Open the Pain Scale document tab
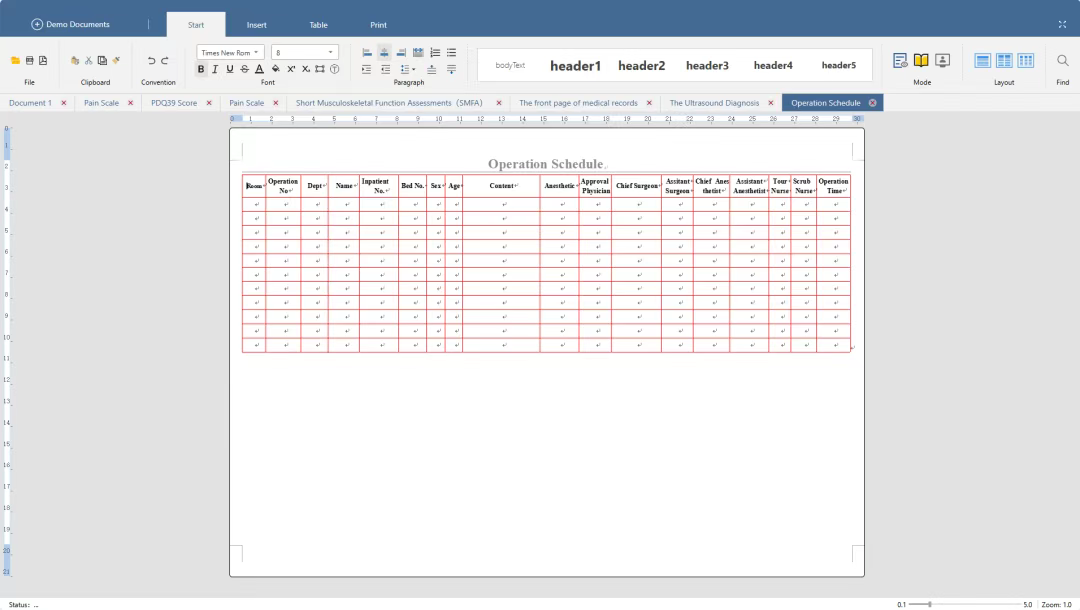Viewport: 1080px width, 610px height. click(101, 103)
